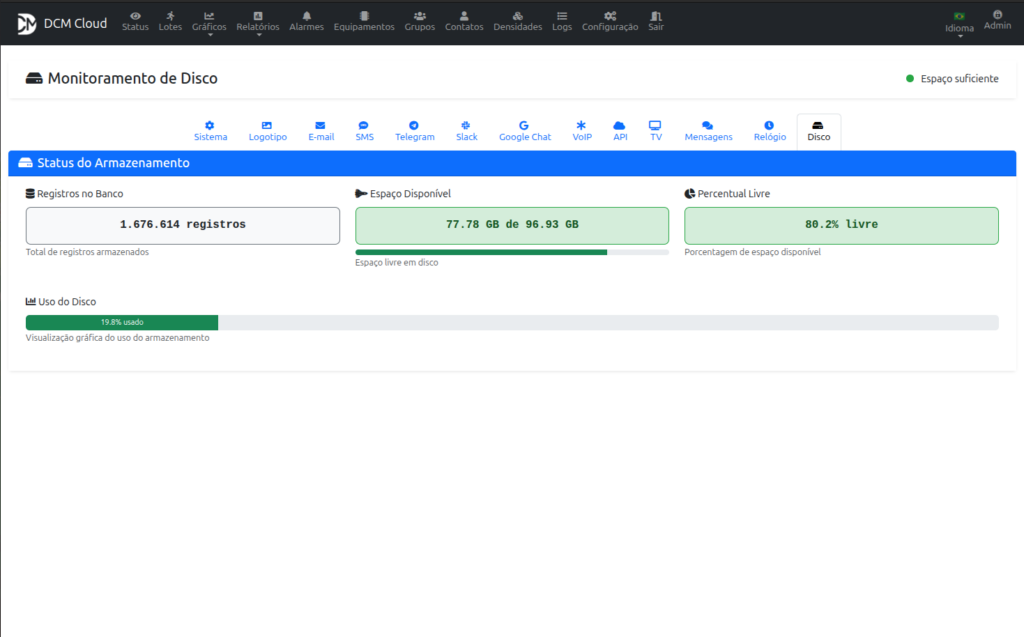Click the 1.676.614 registros field
The image size is (1024, 637).
tap(182, 225)
